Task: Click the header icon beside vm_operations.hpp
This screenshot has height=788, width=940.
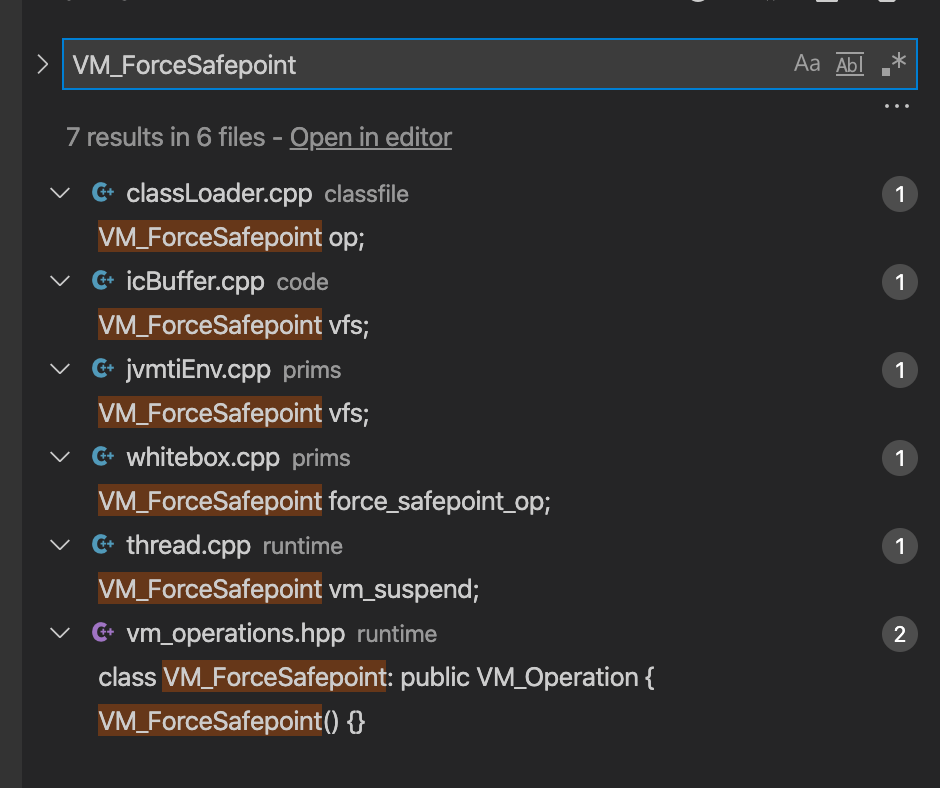Action: pyautogui.click(x=102, y=634)
